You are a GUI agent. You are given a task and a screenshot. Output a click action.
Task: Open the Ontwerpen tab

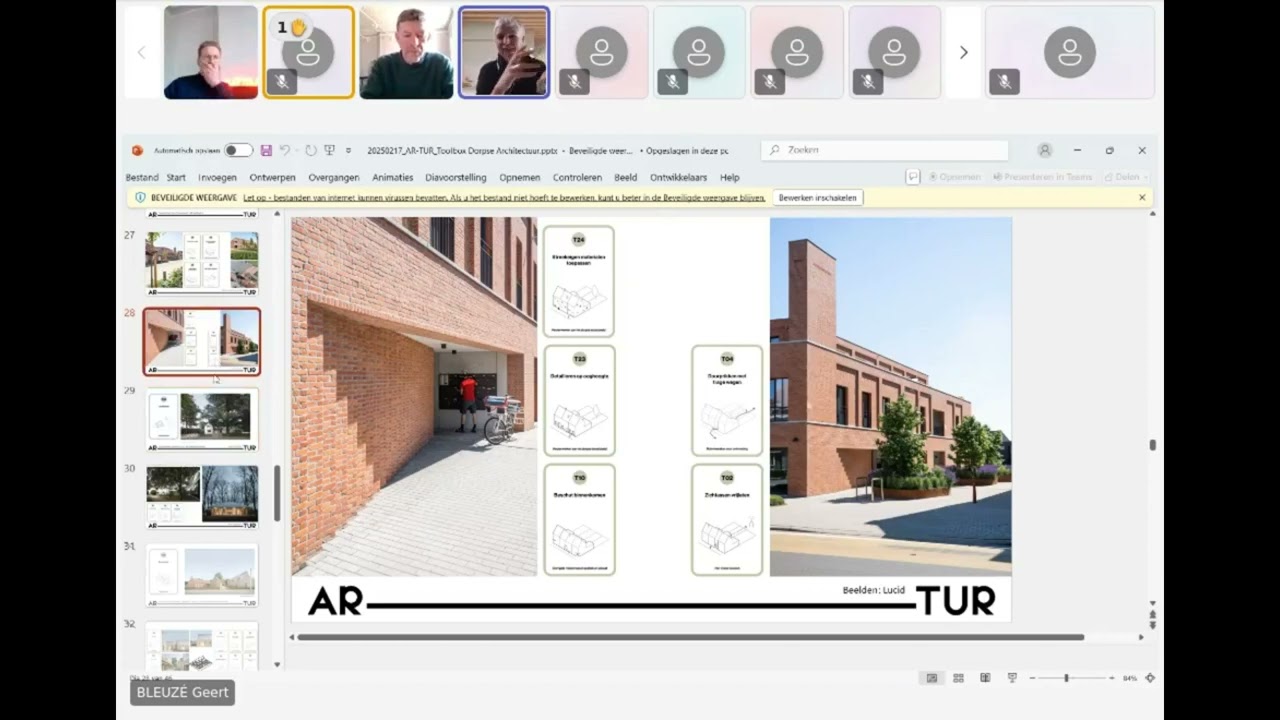point(272,177)
